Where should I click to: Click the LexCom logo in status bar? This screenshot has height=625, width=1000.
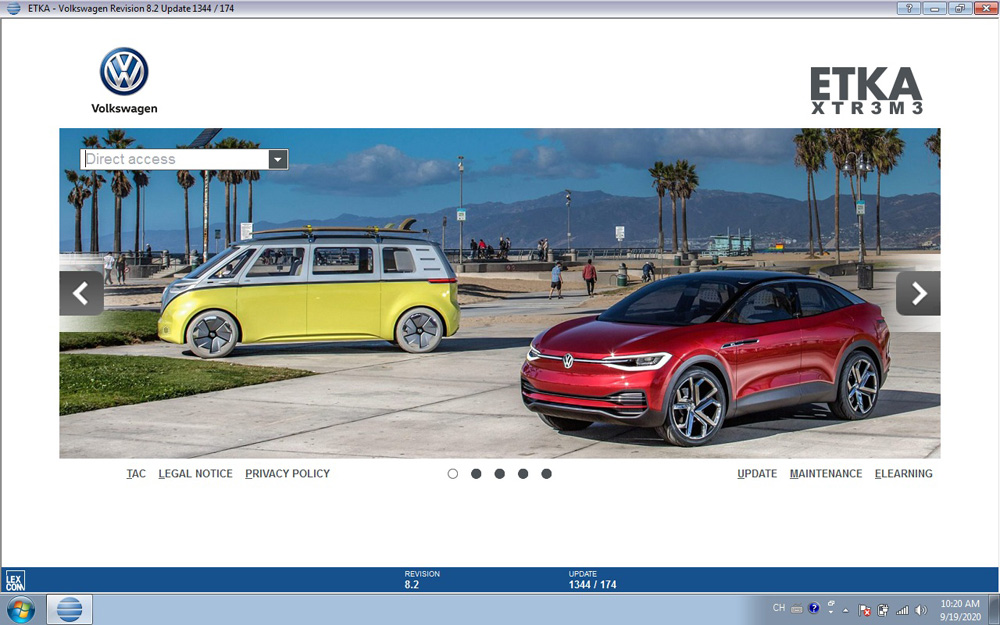pyautogui.click(x=15, y=580)
